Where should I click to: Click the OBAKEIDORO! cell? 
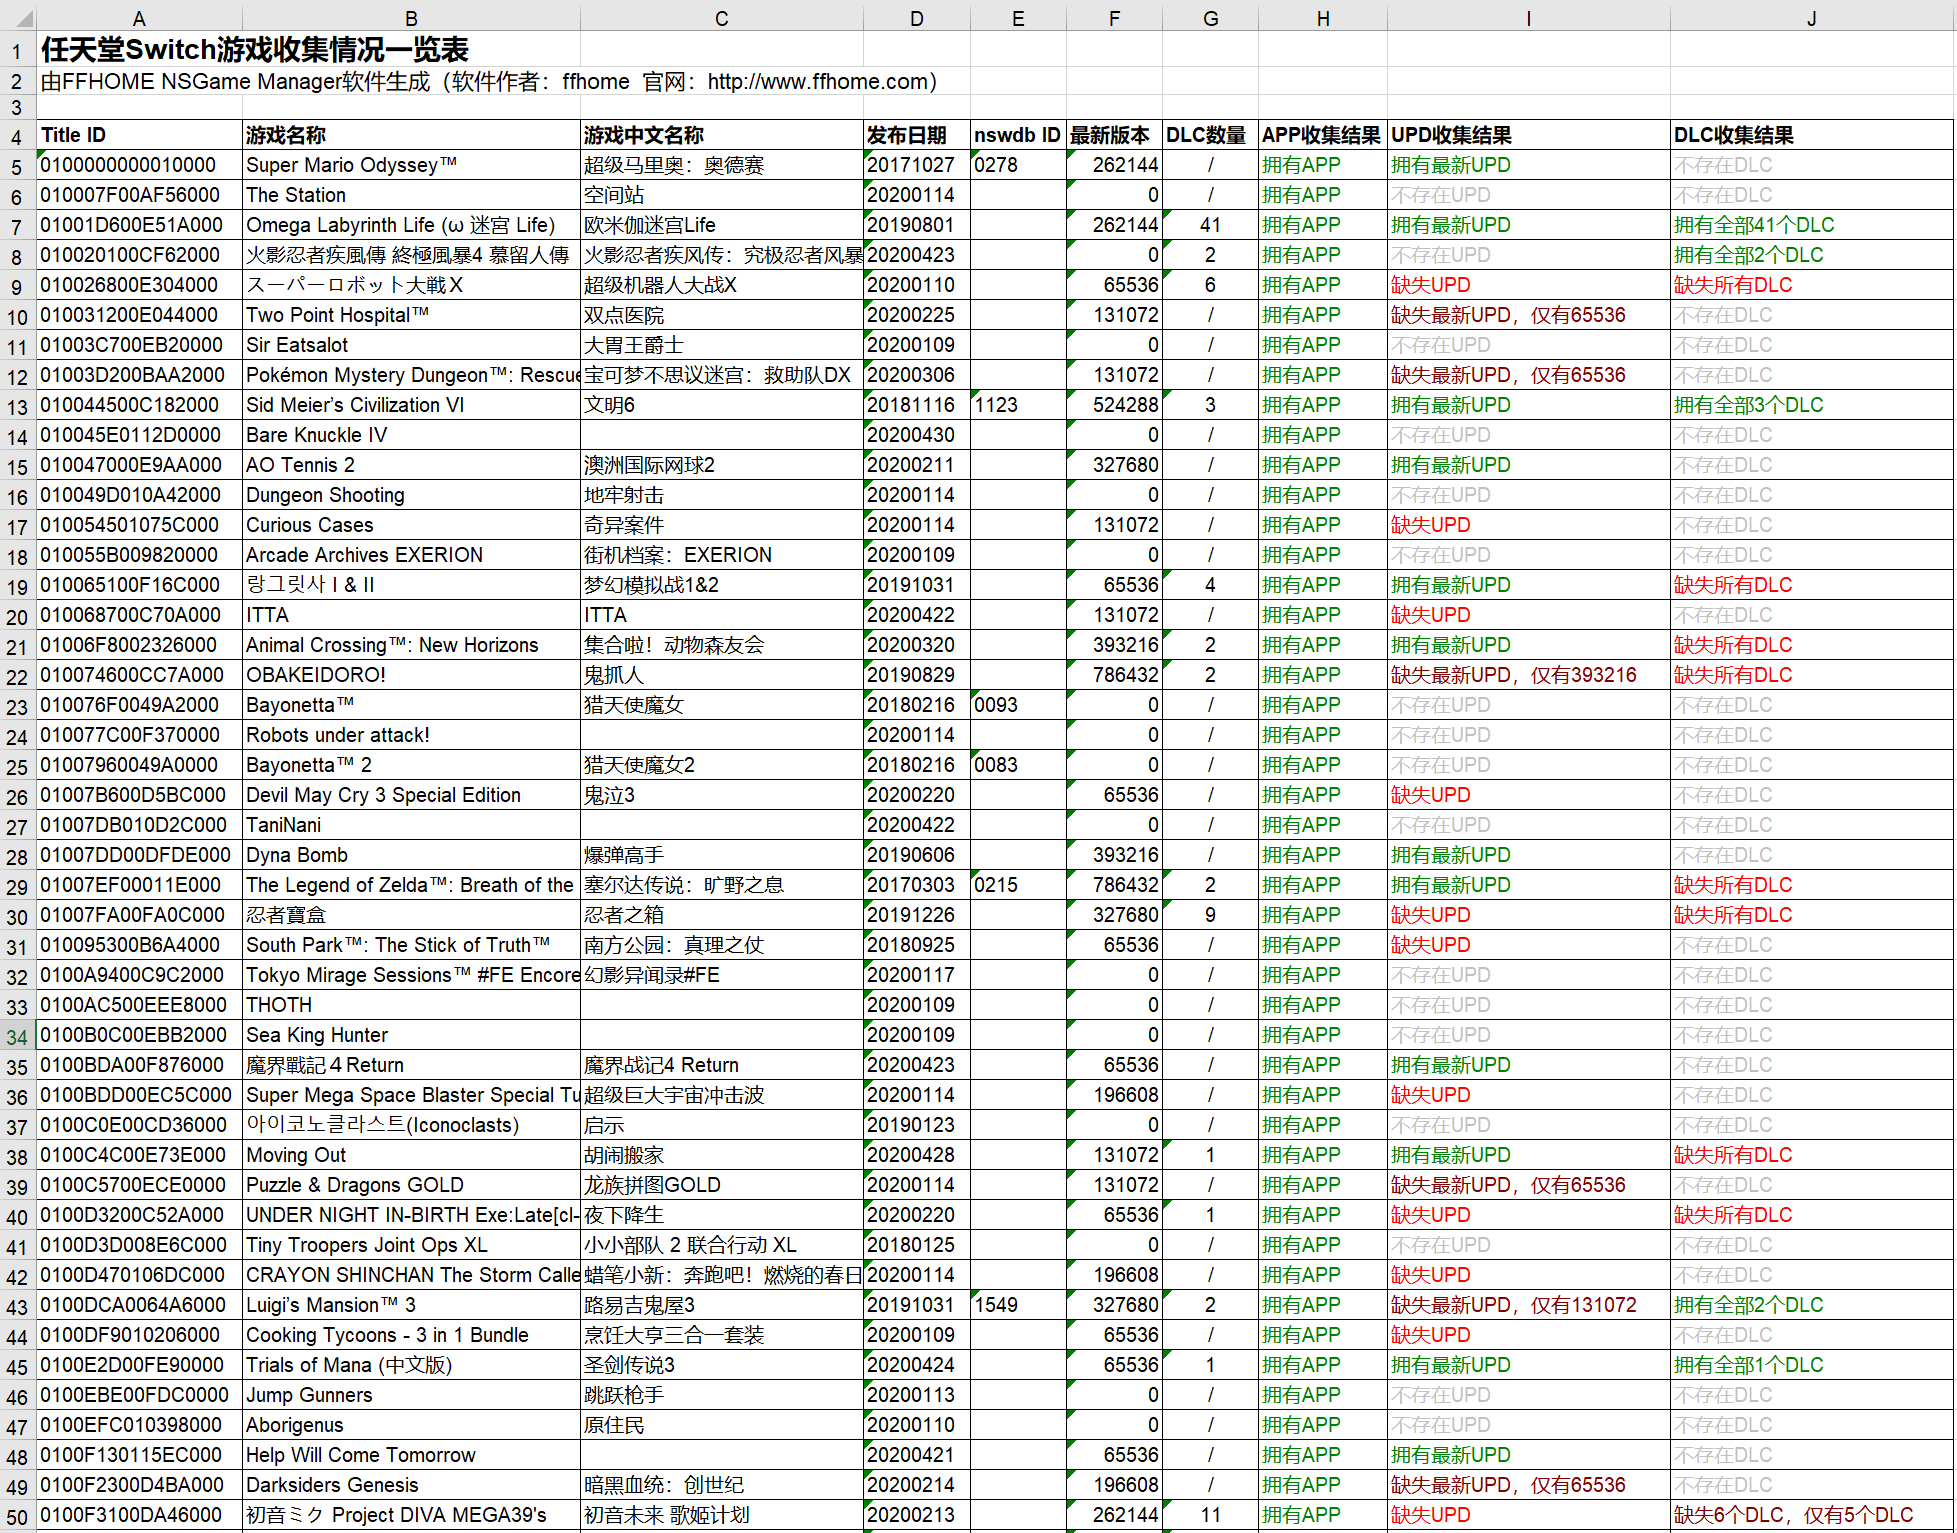pos(412,675)
